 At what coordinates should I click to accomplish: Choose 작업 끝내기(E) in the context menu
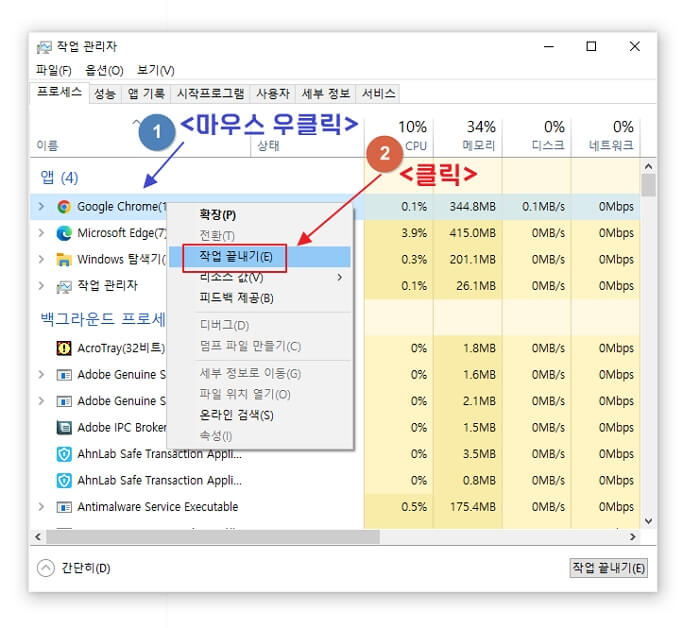(x=260, y=257)
